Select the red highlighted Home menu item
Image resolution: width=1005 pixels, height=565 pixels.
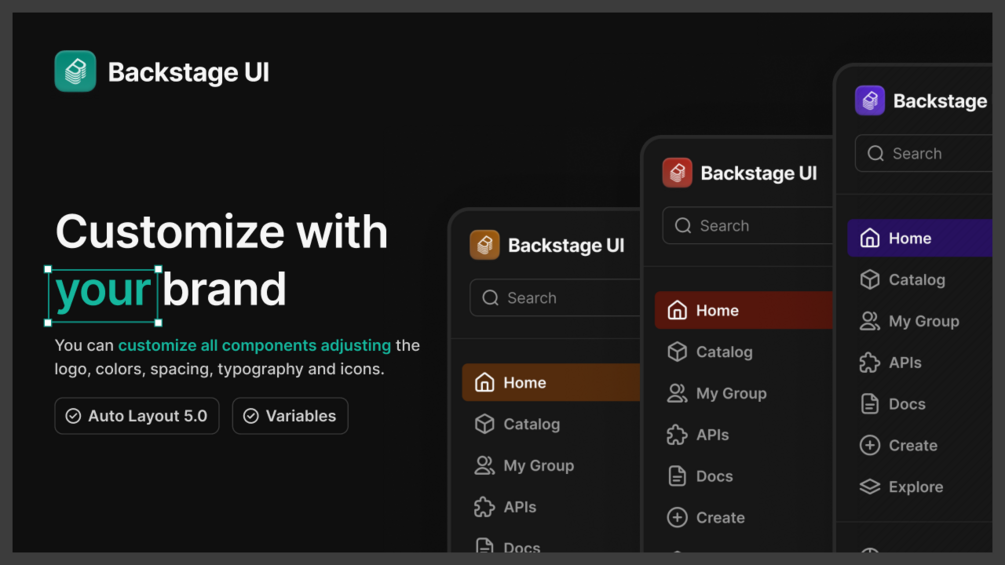743,311
